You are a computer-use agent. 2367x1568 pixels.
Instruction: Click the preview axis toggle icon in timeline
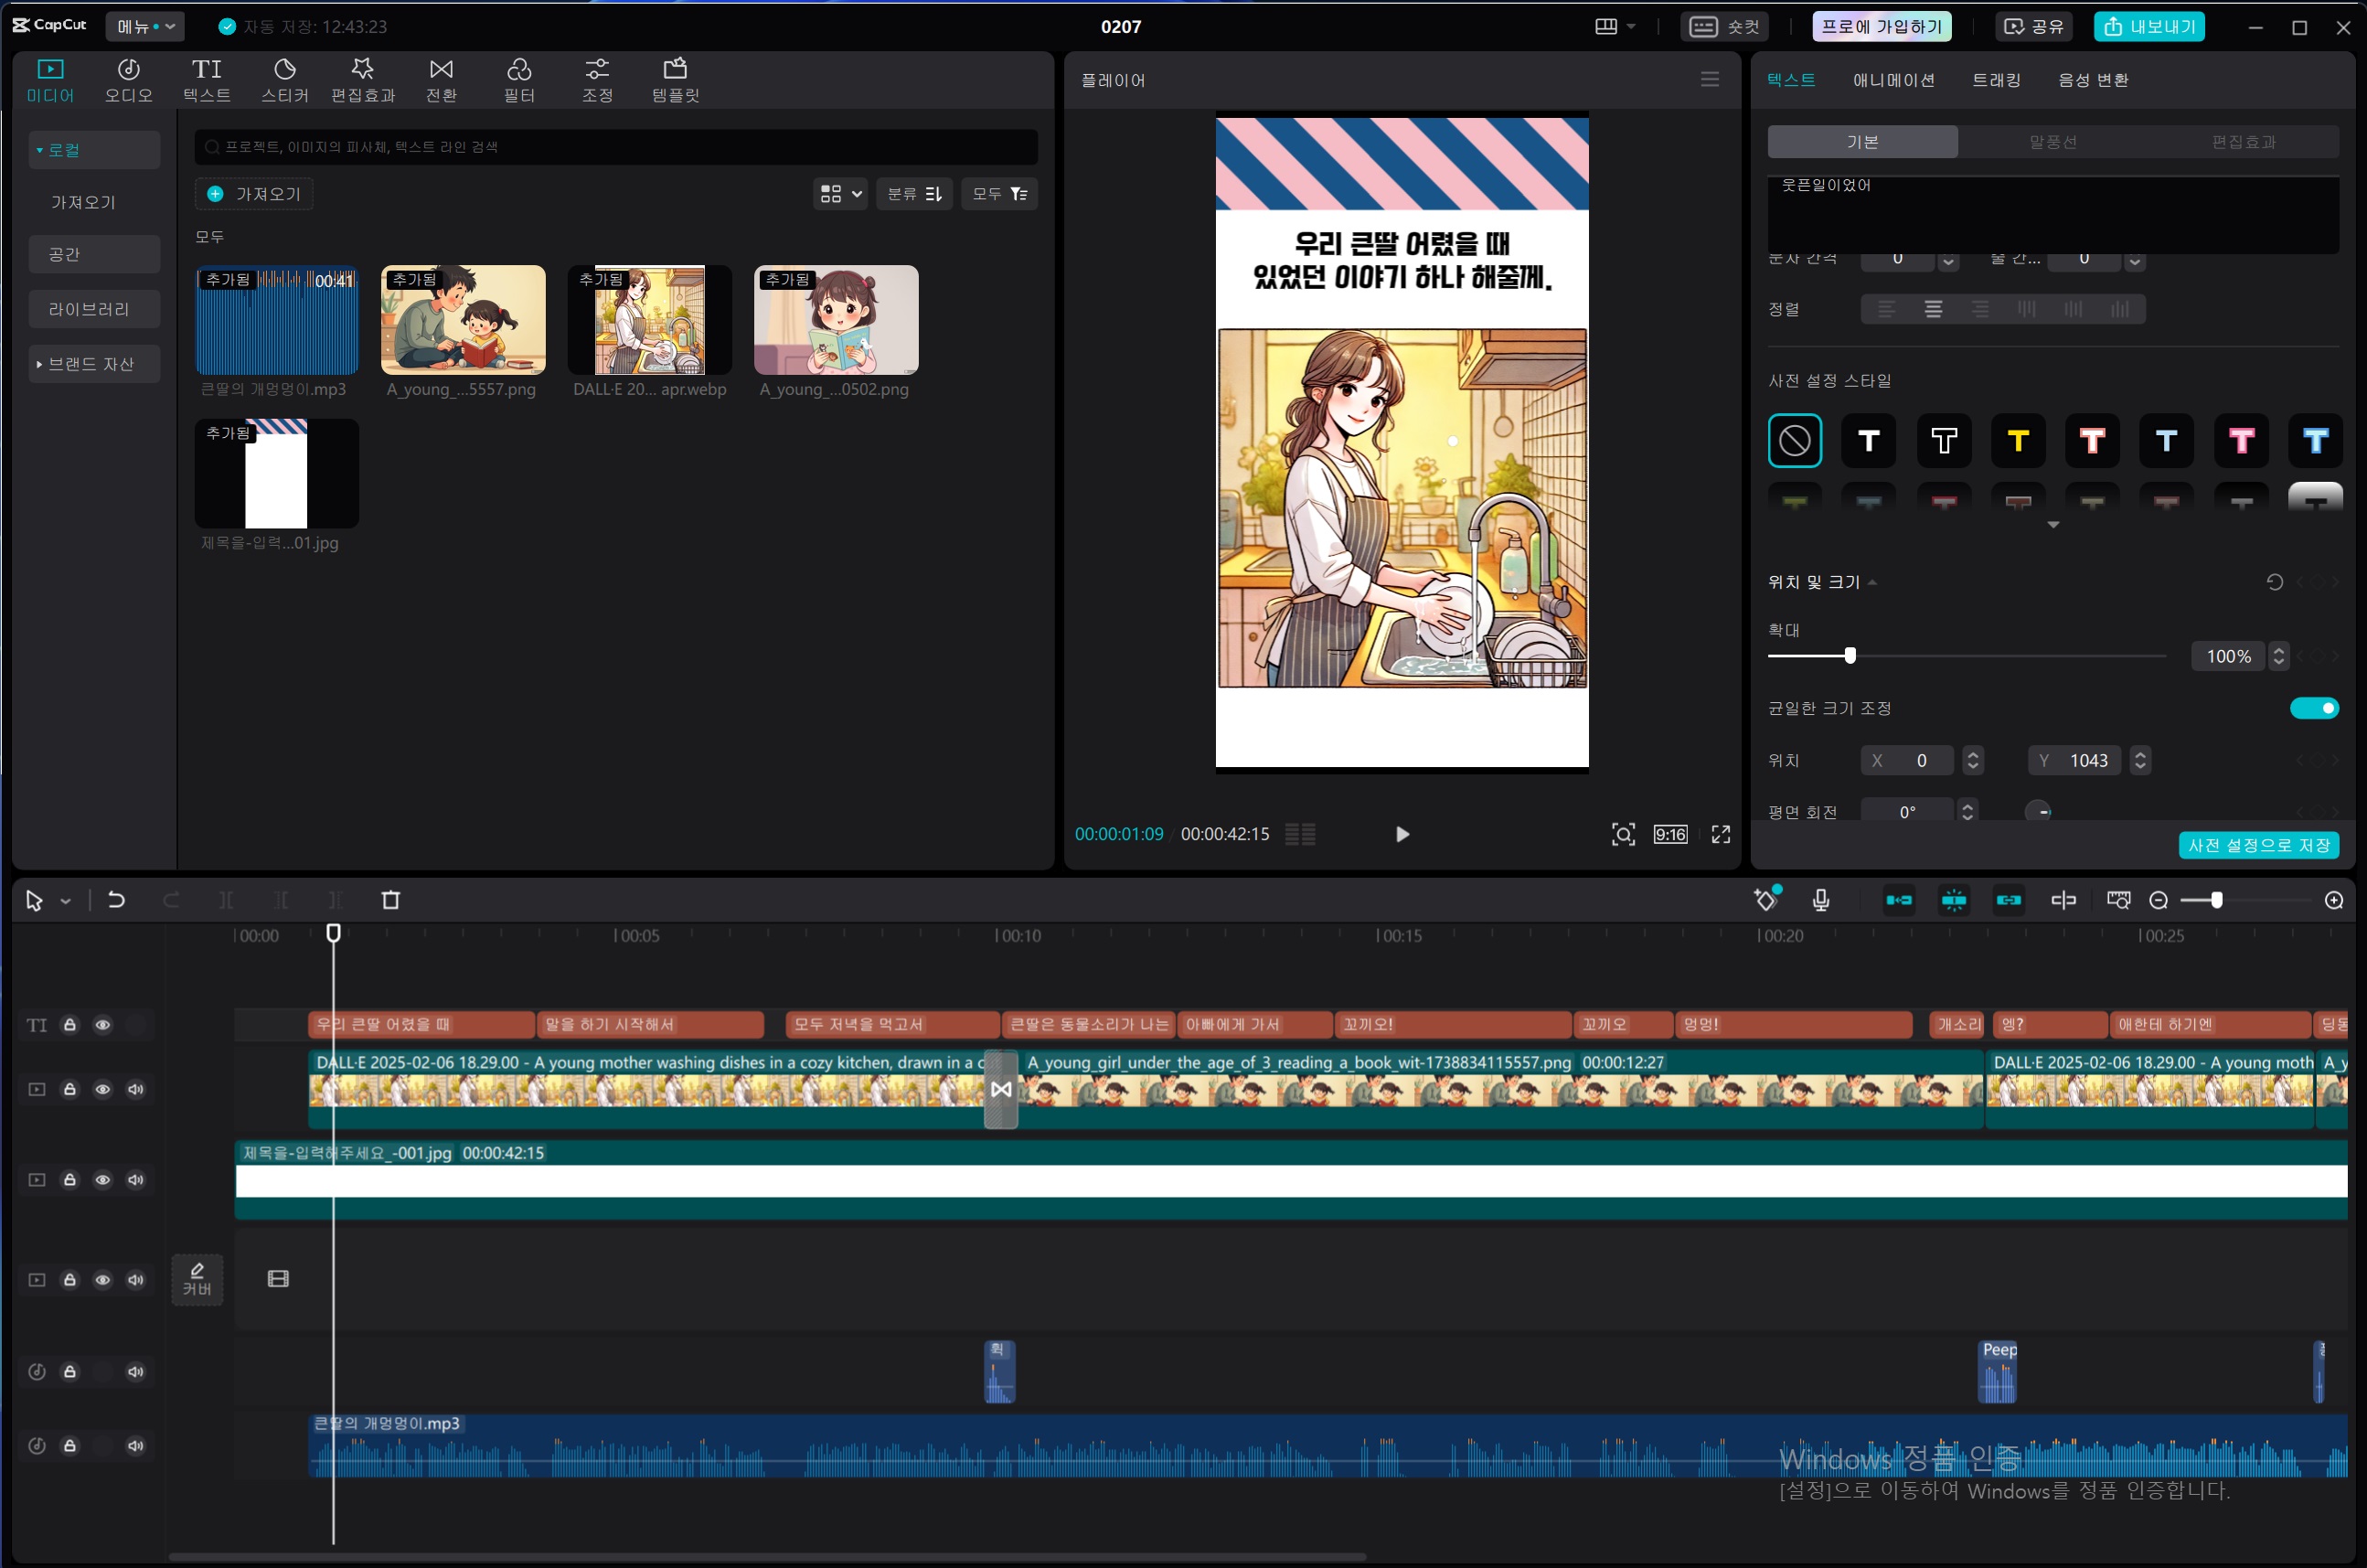click(2118, 900)
